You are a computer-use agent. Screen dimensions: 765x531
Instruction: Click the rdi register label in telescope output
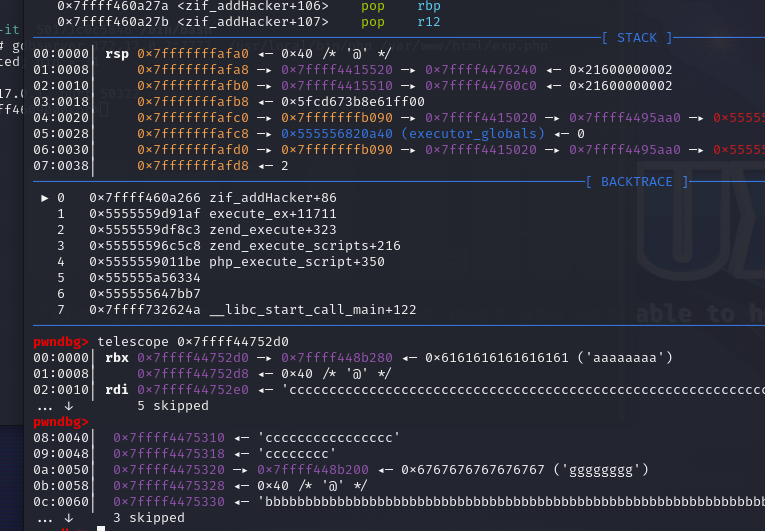116,390
